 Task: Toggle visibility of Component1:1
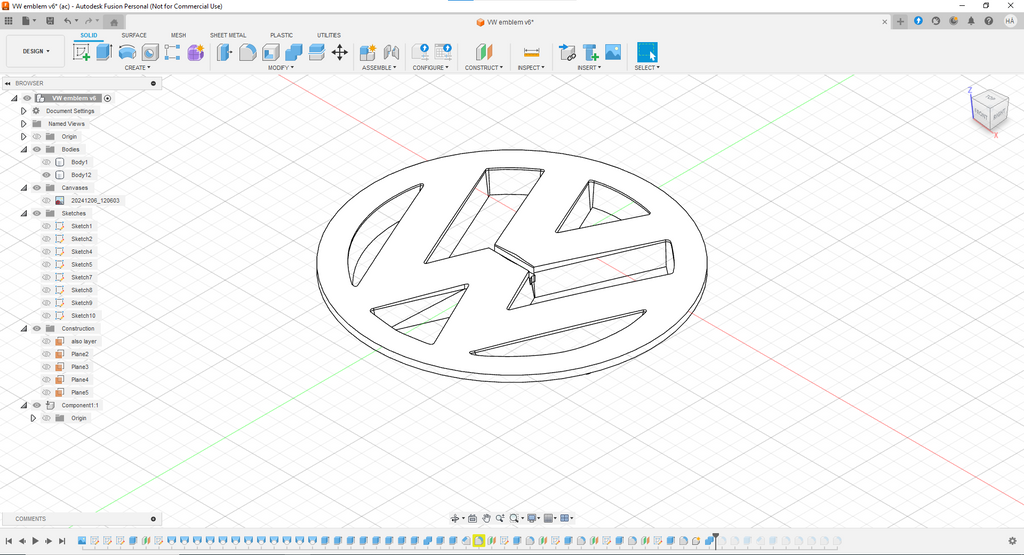pyautogui.click(x=37, y=405)
